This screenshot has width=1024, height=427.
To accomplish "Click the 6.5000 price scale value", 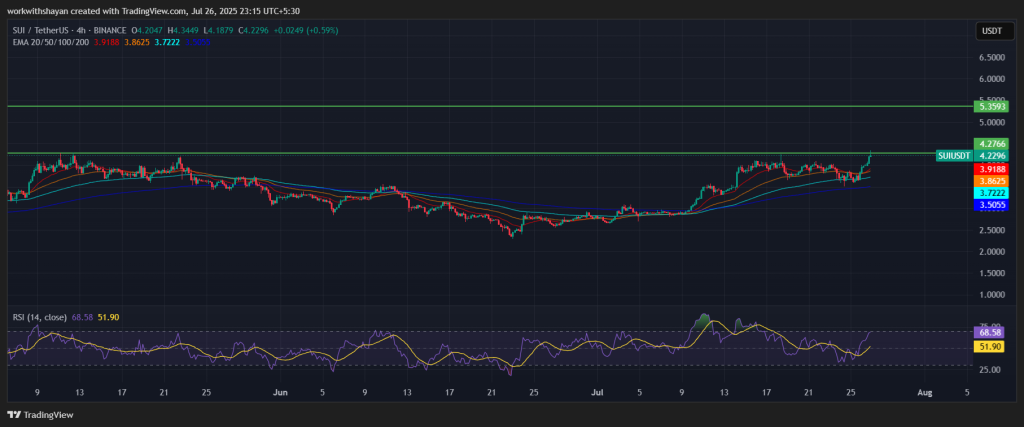I will coord(993,58).
